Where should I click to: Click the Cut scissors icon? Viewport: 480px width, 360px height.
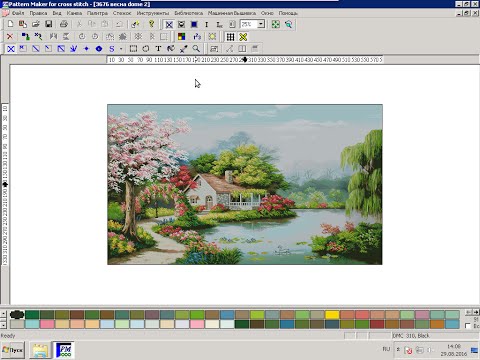79,24
